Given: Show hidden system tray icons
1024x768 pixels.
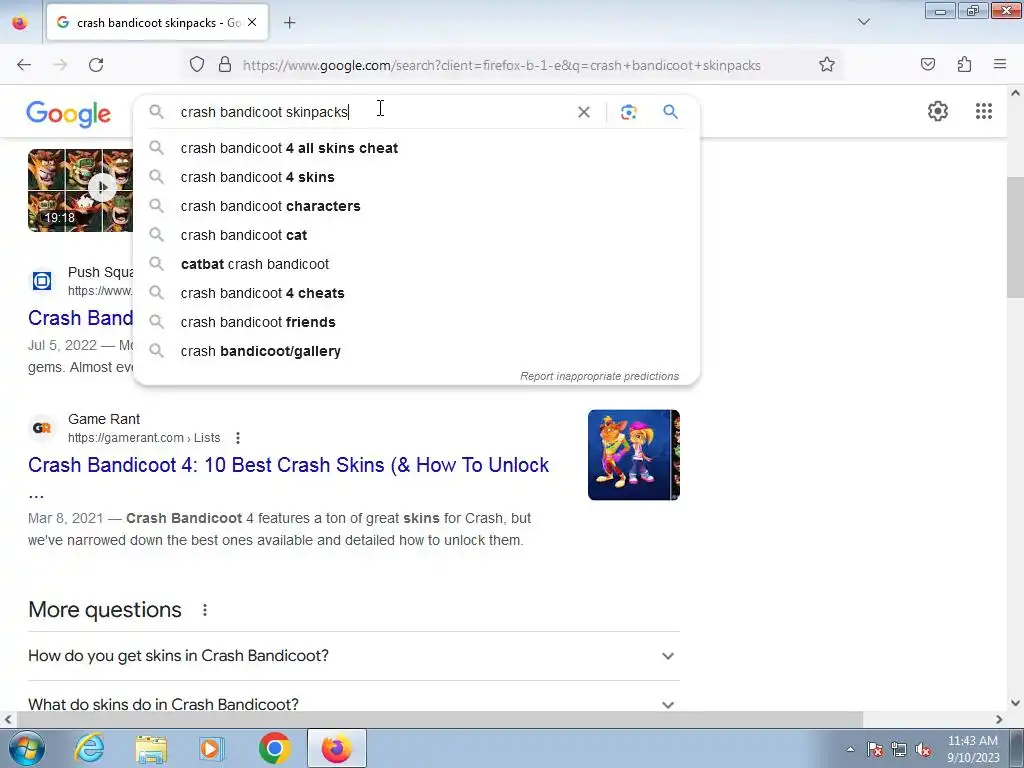Looking at the screenshot, I should click(x=850, y=750).
